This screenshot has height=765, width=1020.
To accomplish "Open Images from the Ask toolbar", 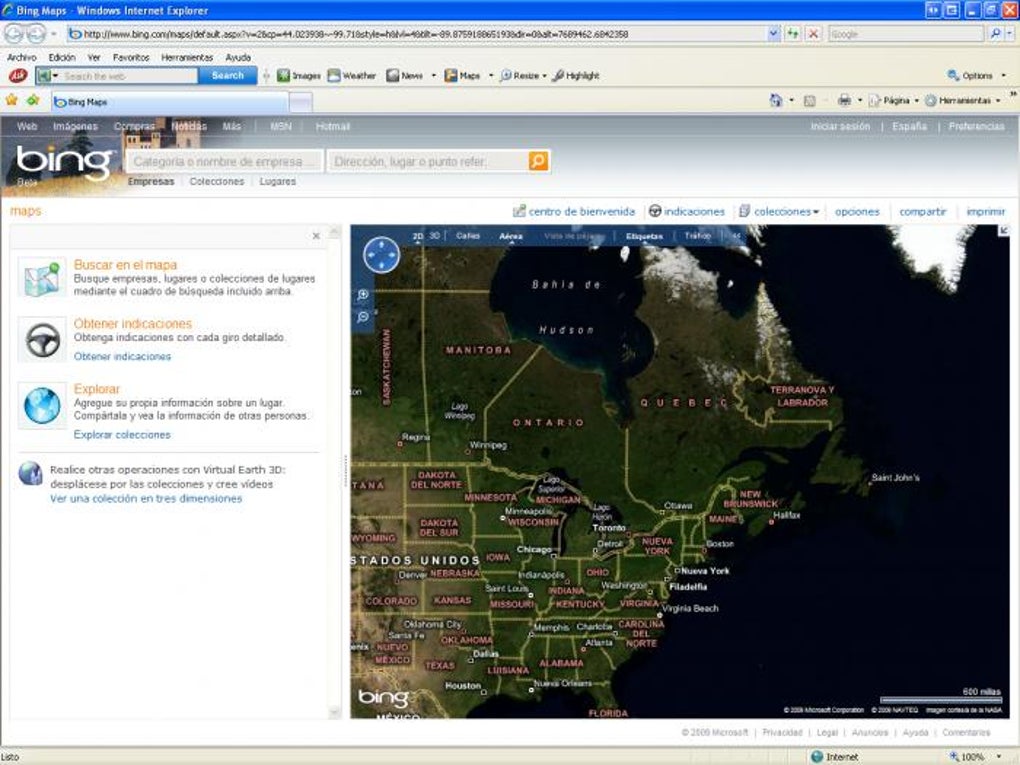I will point(299,76).
